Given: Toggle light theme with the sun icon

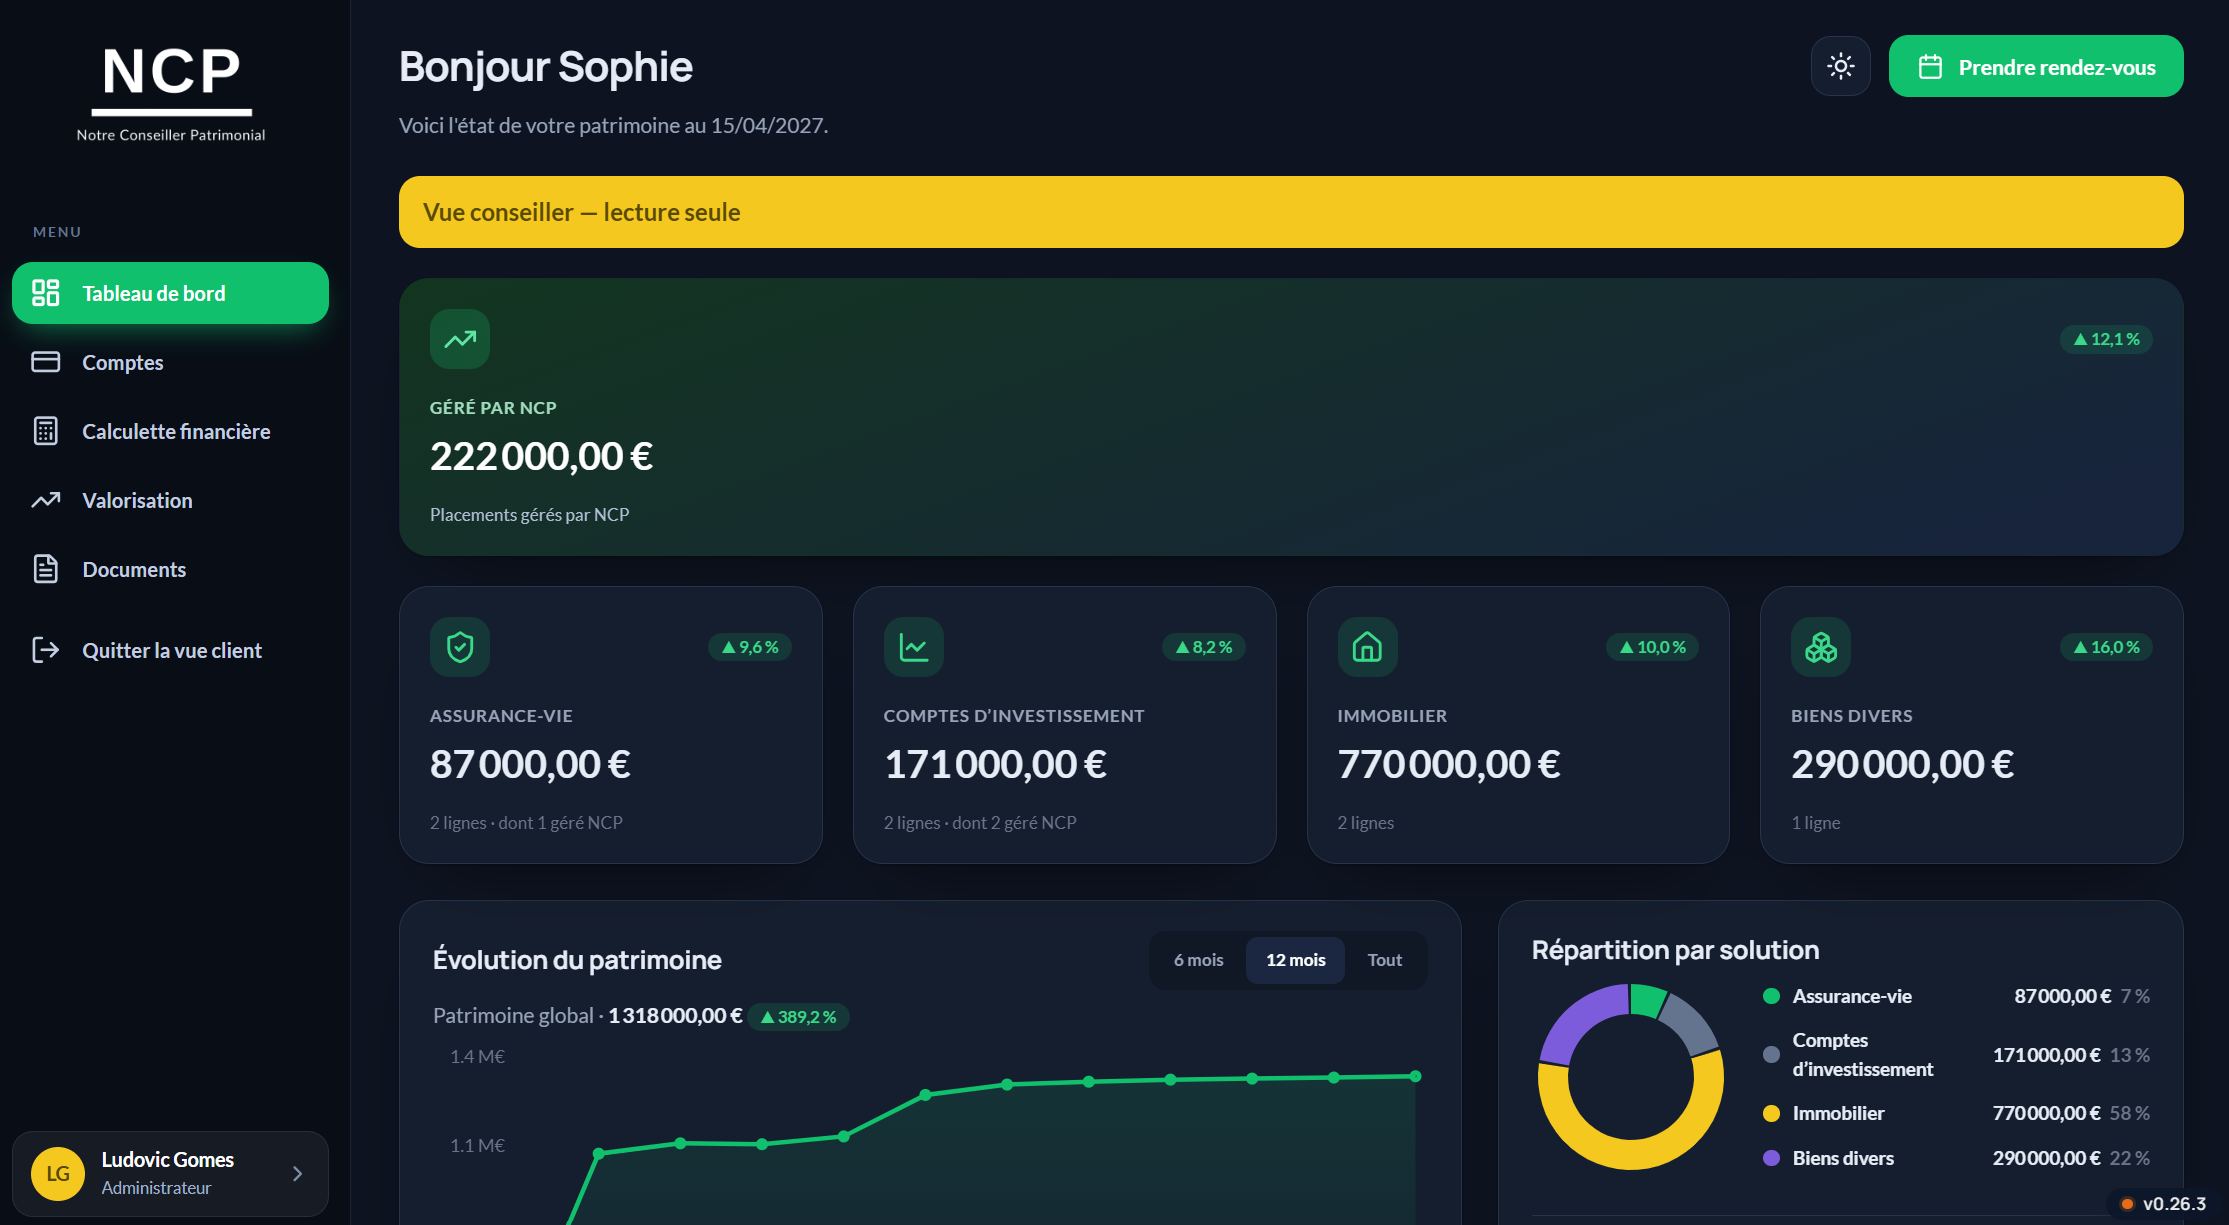Looking at the screenshot, I should pyautogui.click(x=1841, y=66).
